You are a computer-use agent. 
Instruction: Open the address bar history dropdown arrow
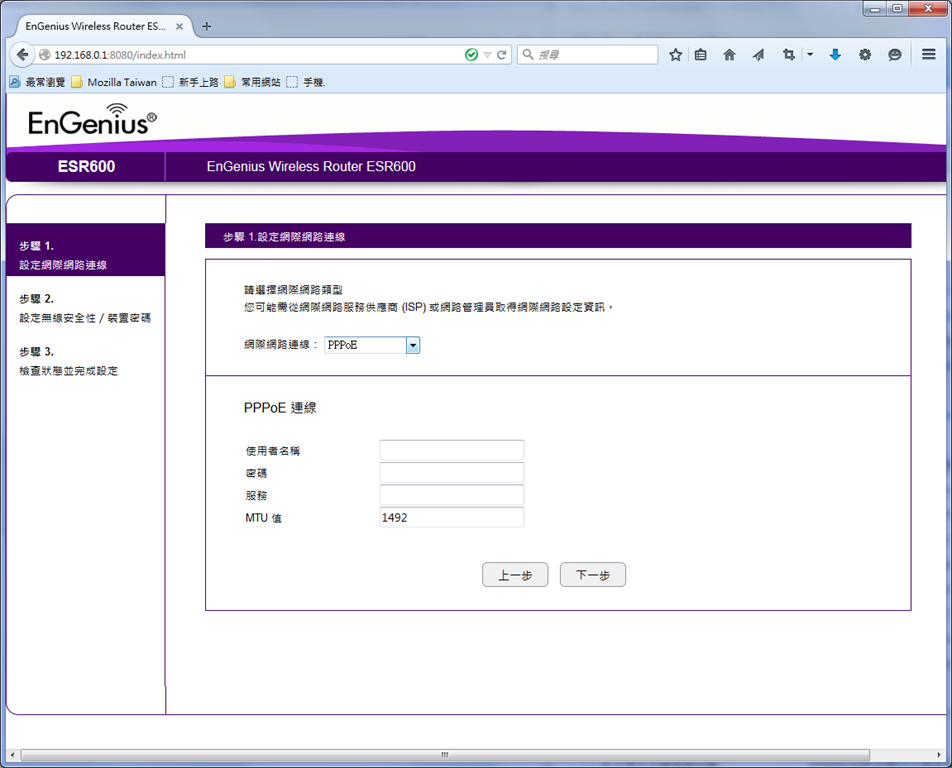point(487,55)
